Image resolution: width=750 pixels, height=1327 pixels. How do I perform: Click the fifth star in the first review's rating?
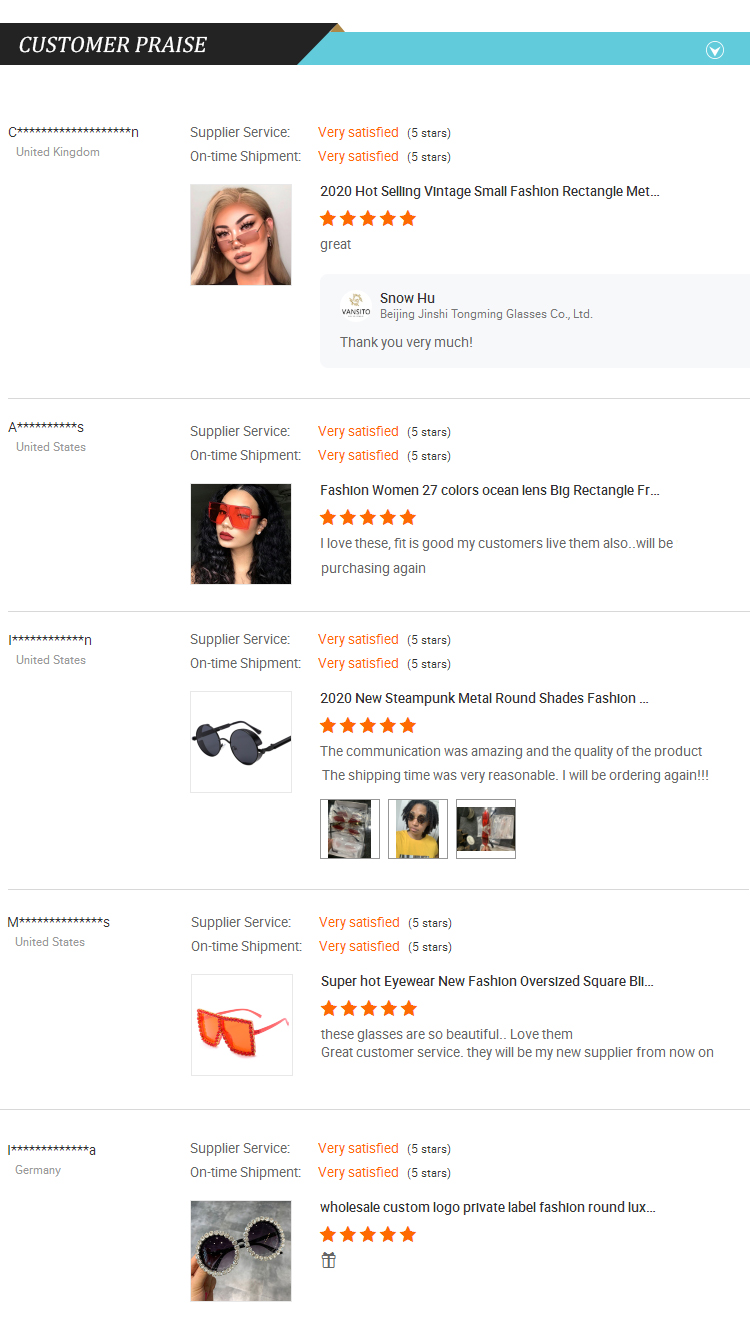coord(408,218)
